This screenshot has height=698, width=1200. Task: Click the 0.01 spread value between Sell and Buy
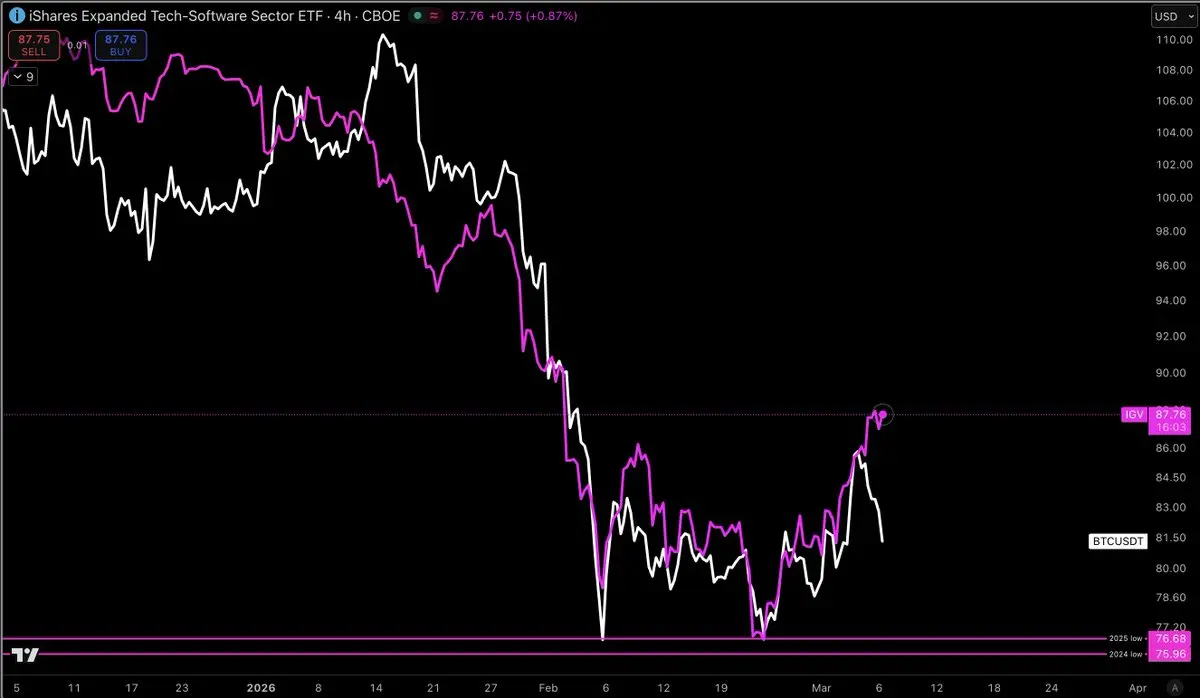tap(77, 45)
